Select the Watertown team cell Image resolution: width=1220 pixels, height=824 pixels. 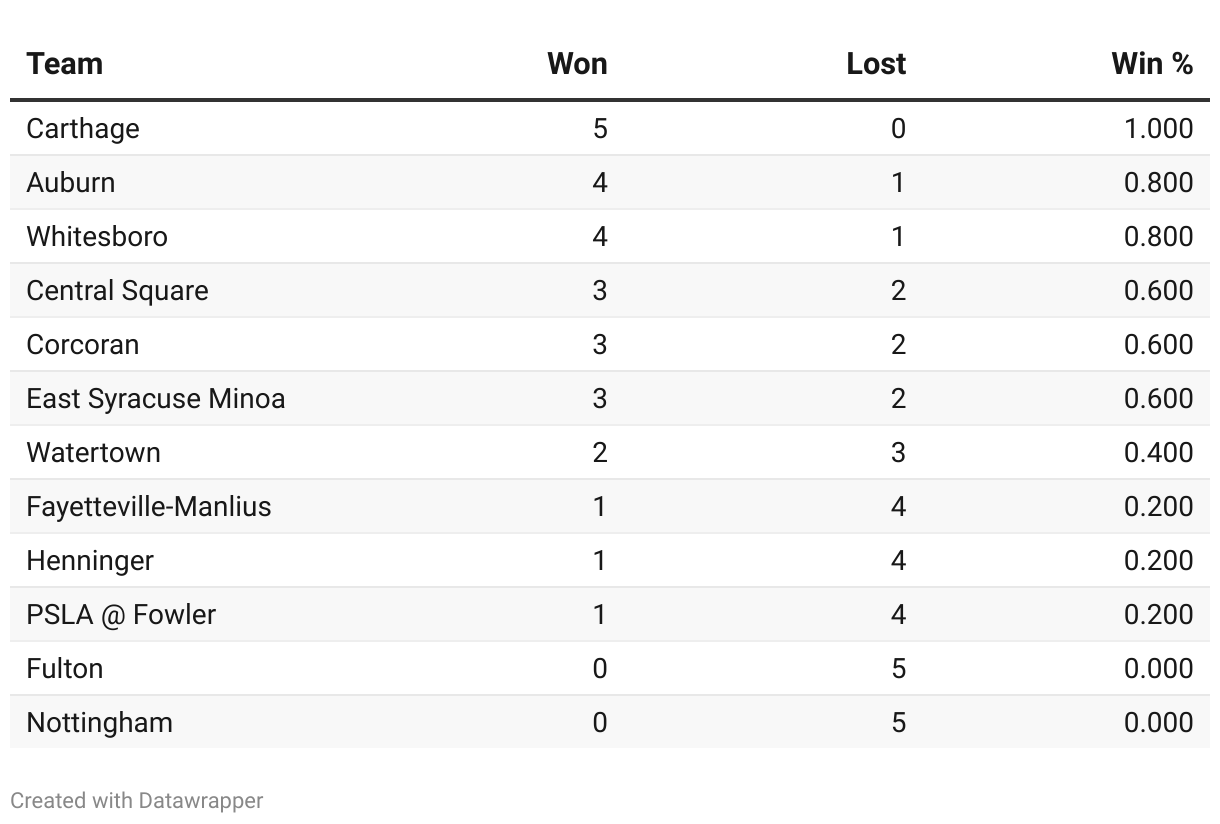pos(94,453)
